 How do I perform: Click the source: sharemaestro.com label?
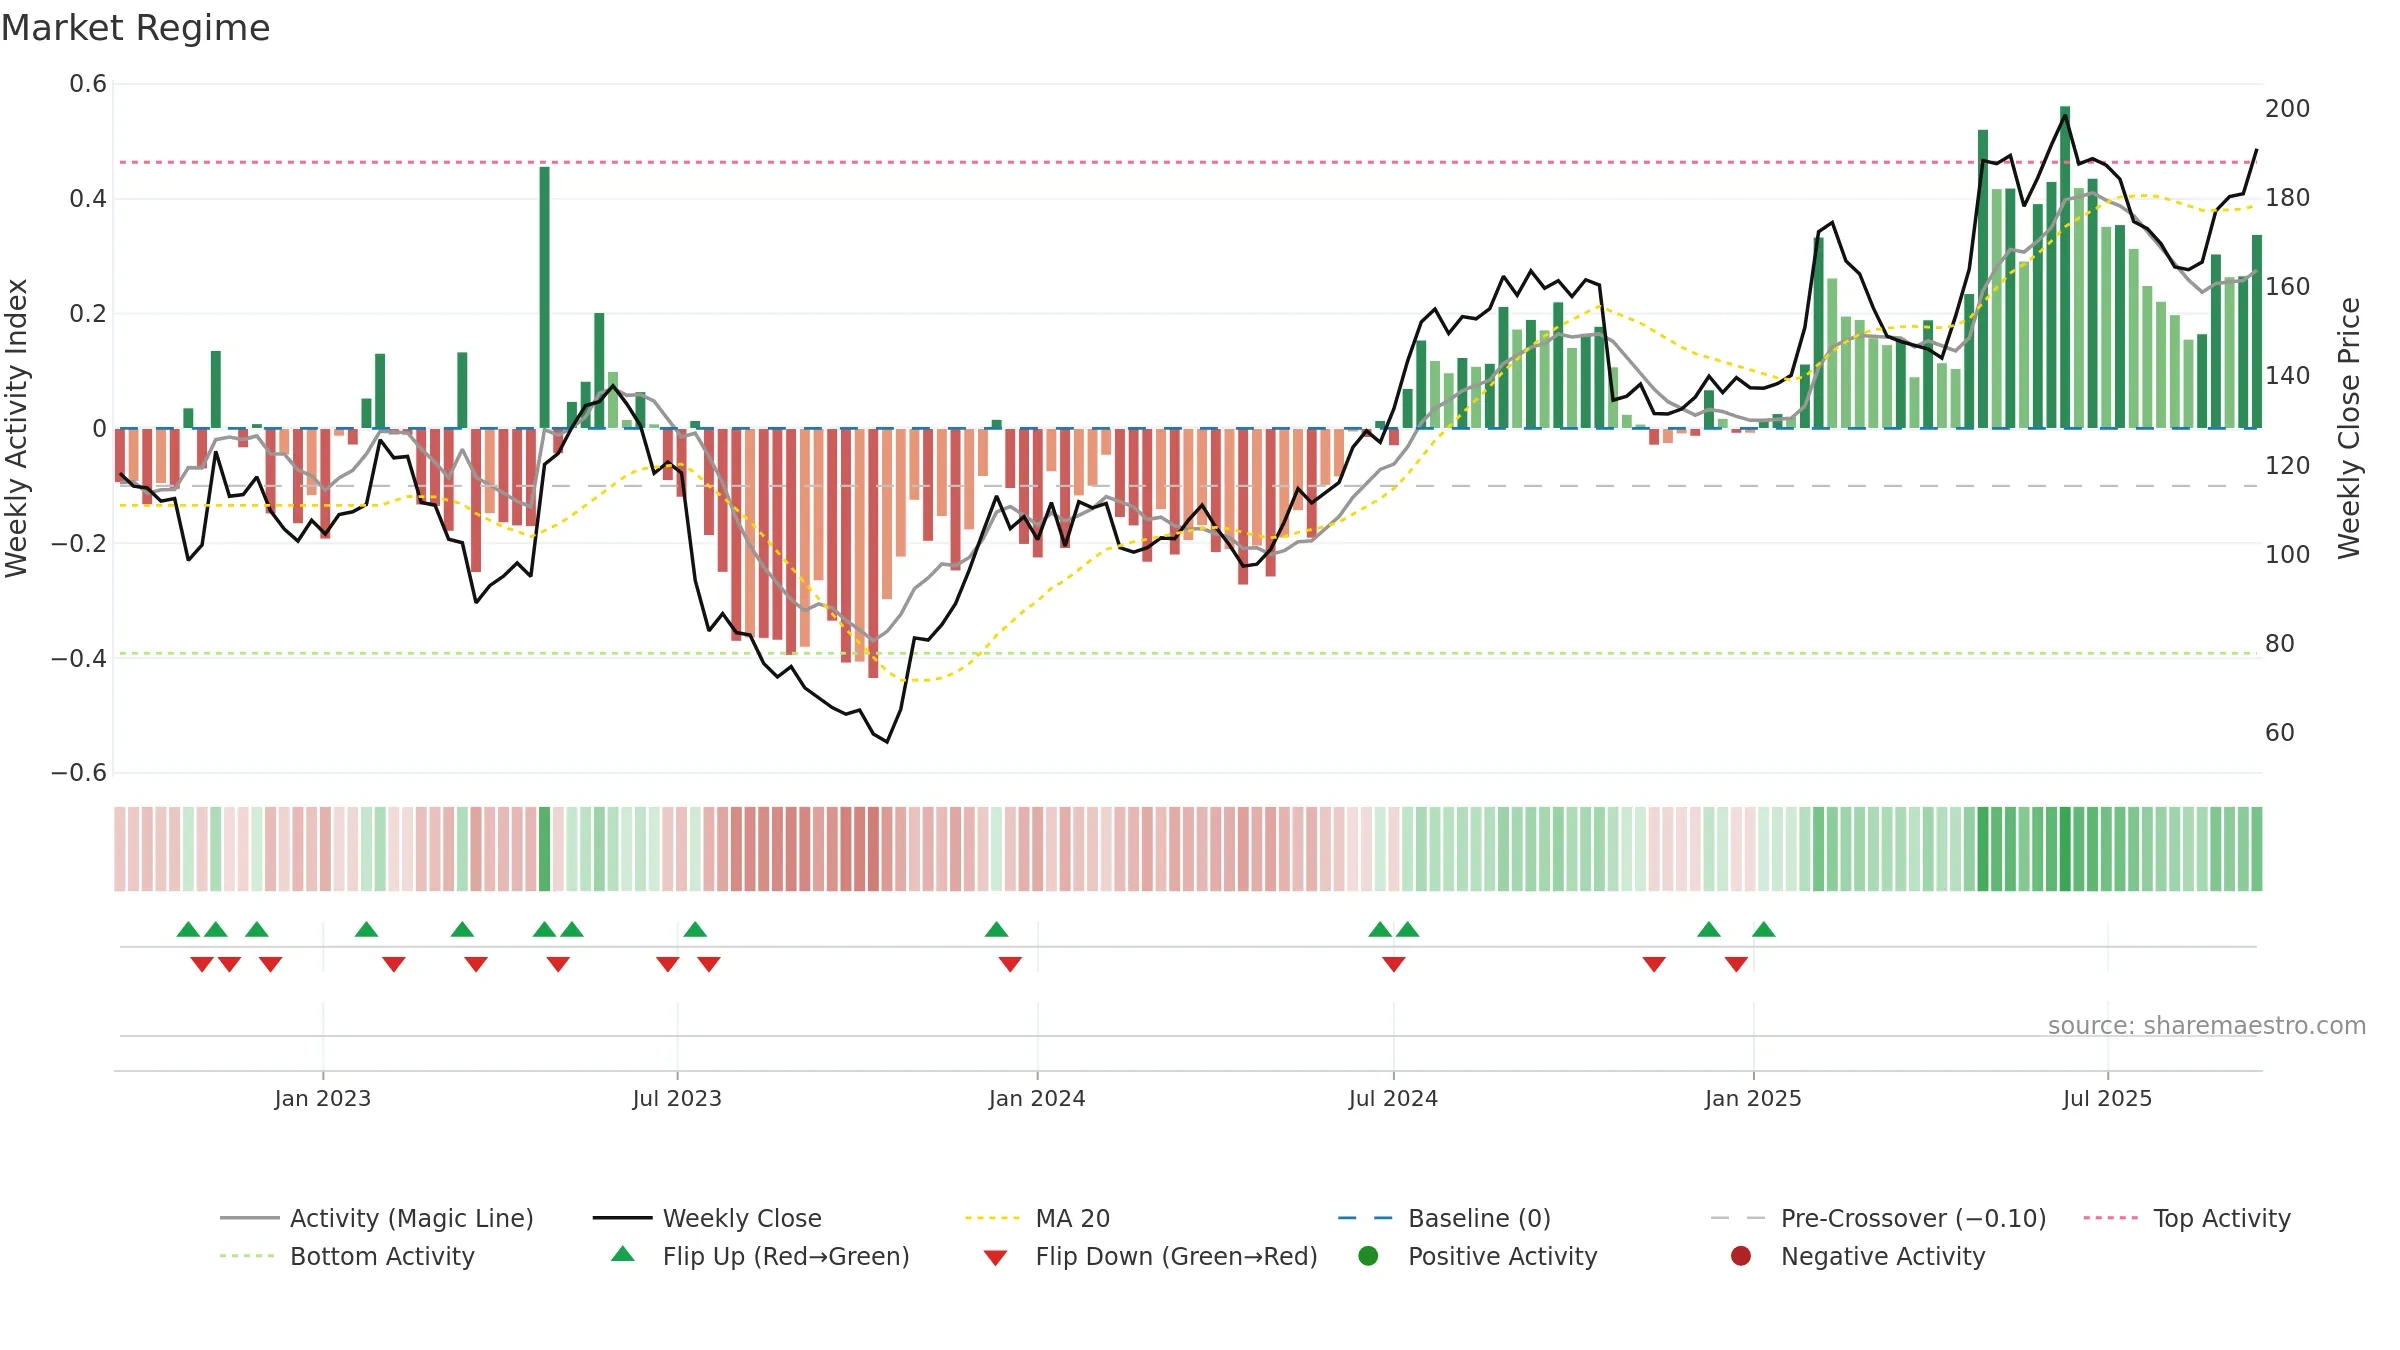[x=2207, y=1025]
